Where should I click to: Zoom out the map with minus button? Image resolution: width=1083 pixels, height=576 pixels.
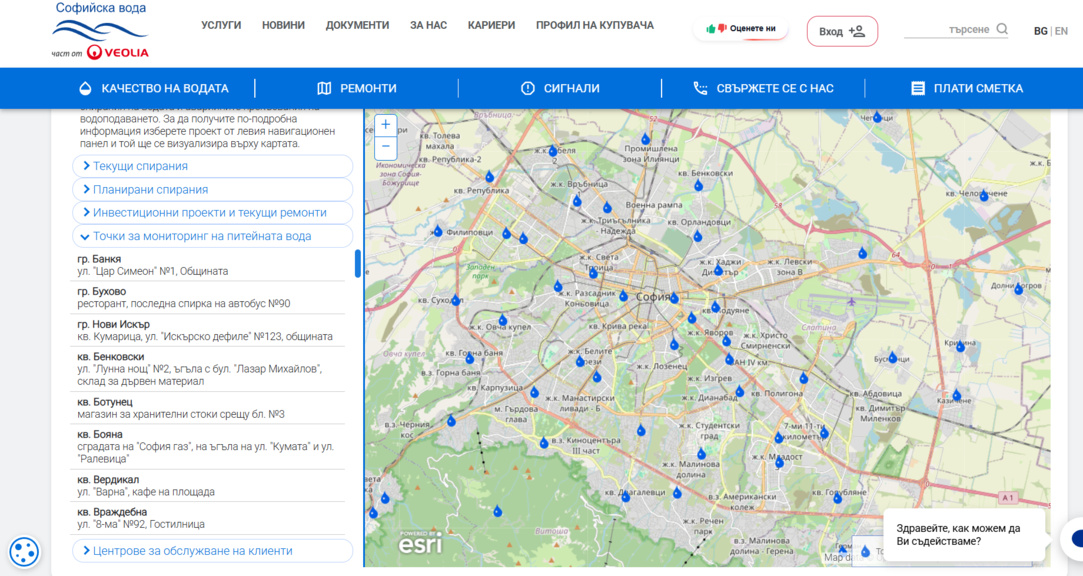point(385,146)
